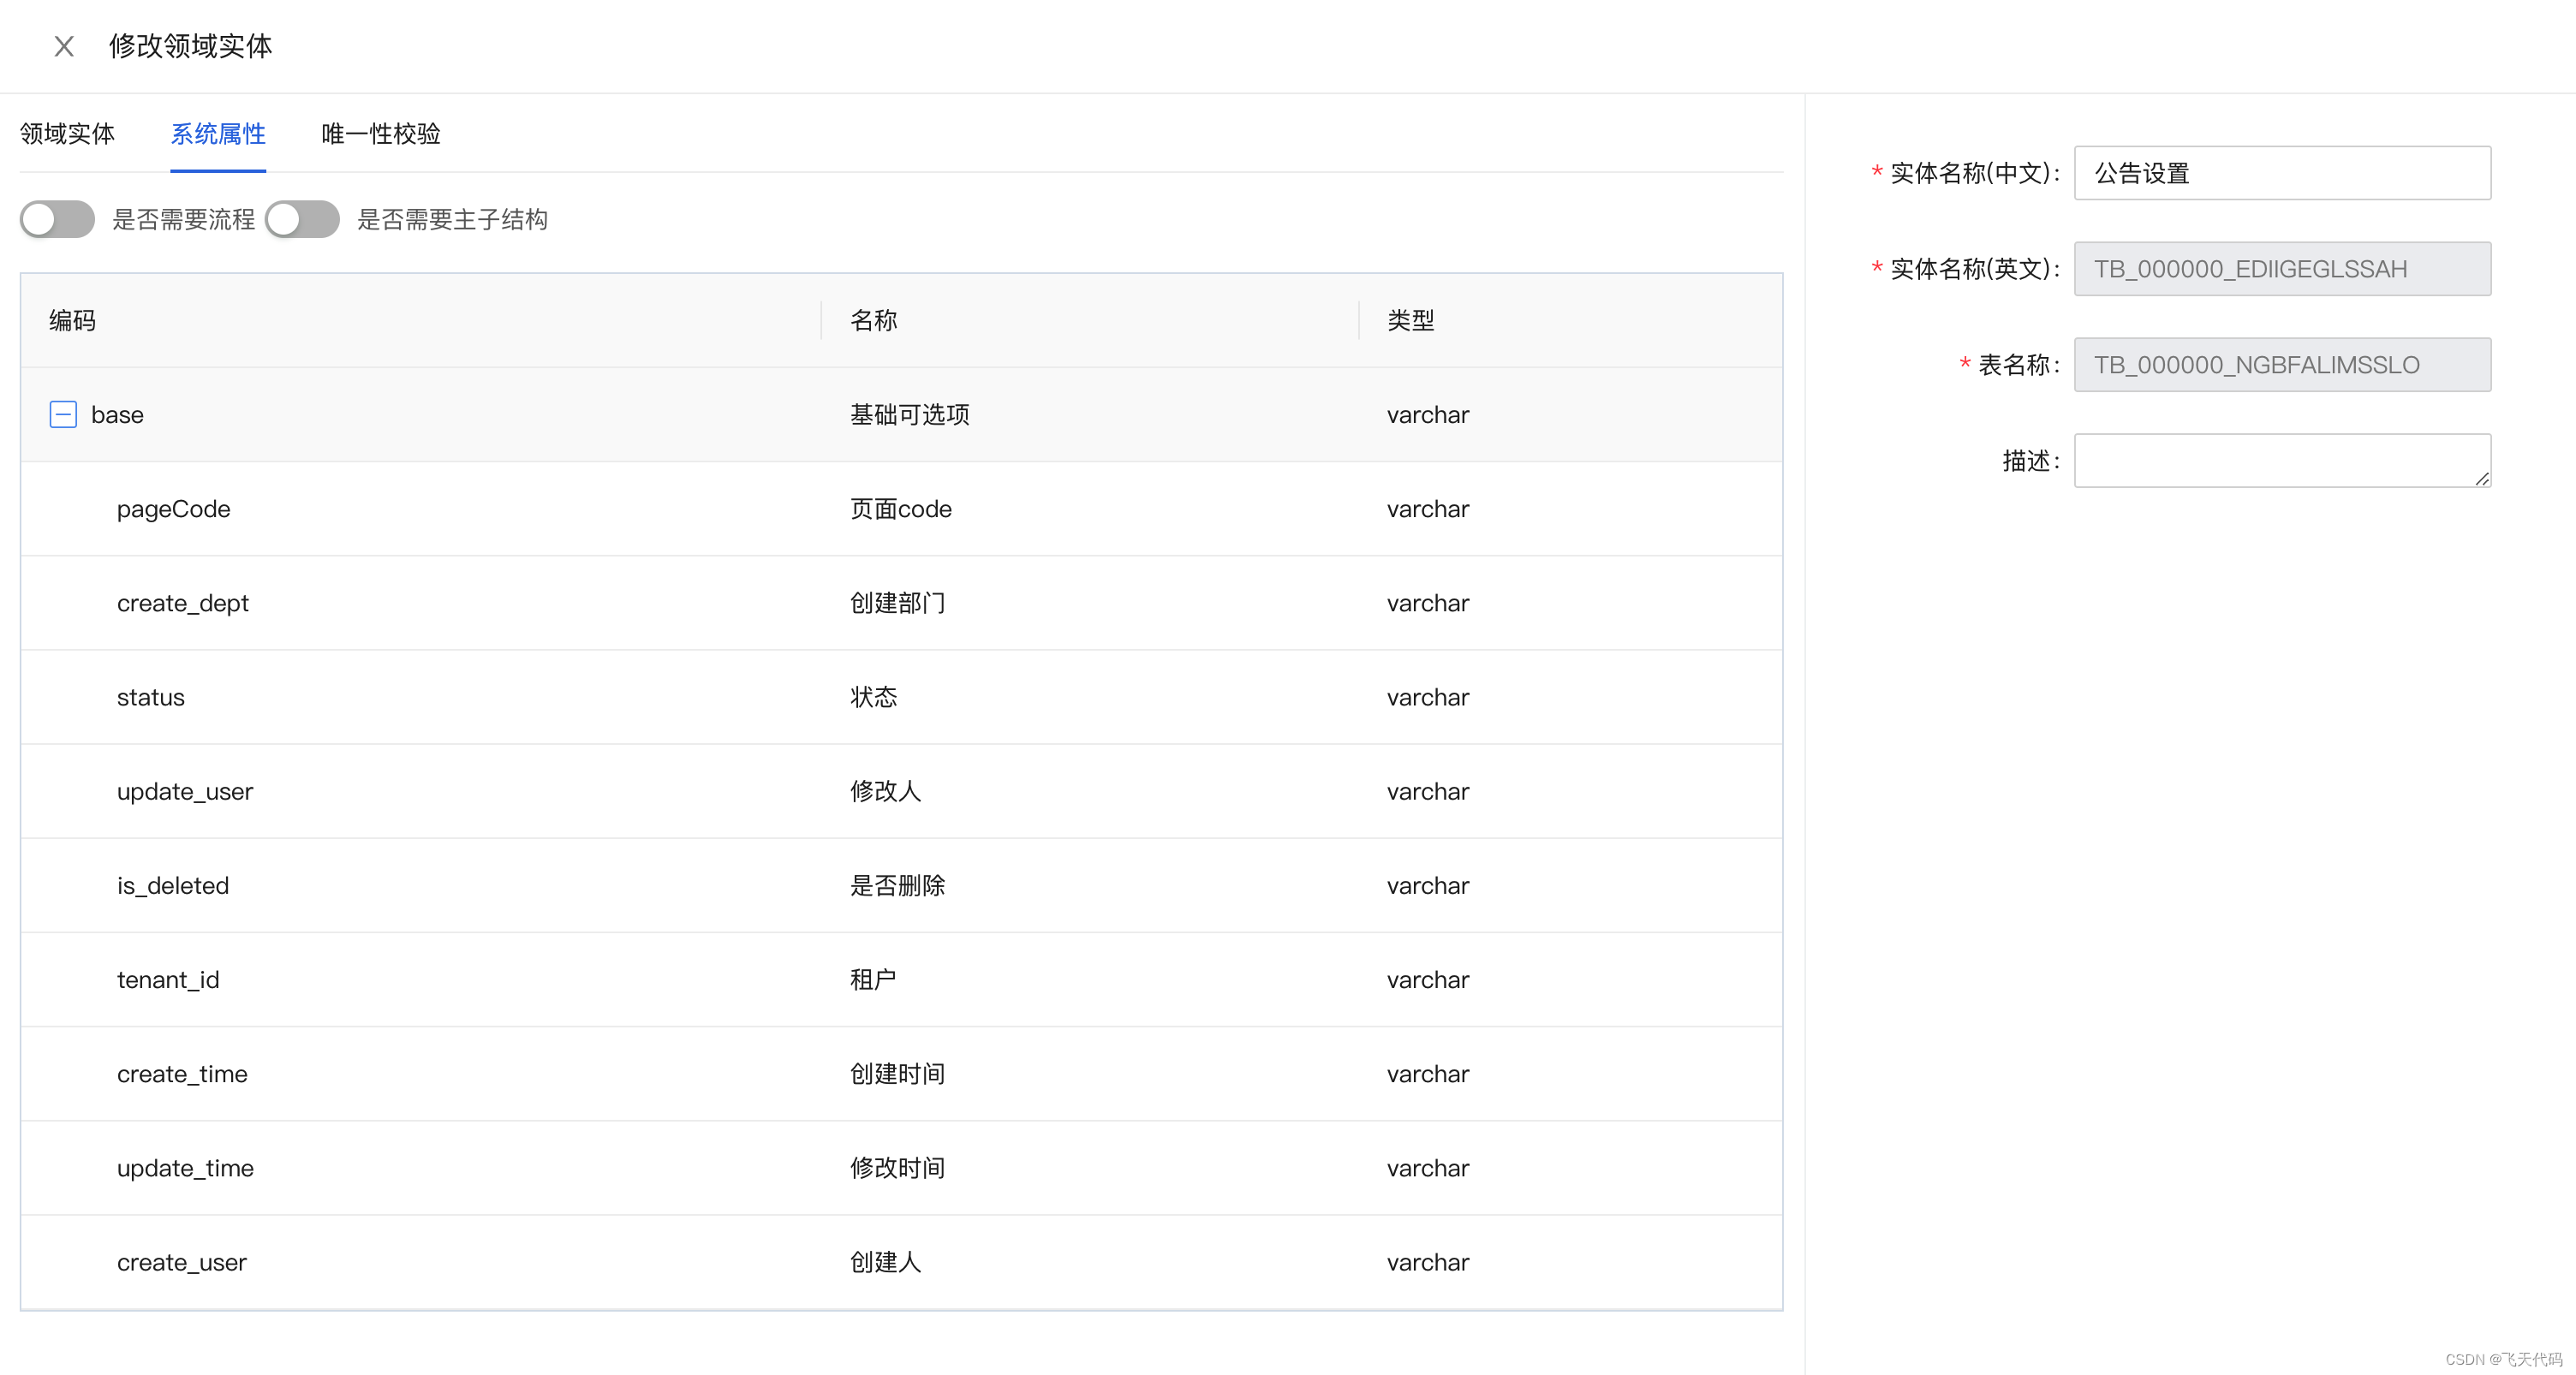Select the status row

point(400,697)
